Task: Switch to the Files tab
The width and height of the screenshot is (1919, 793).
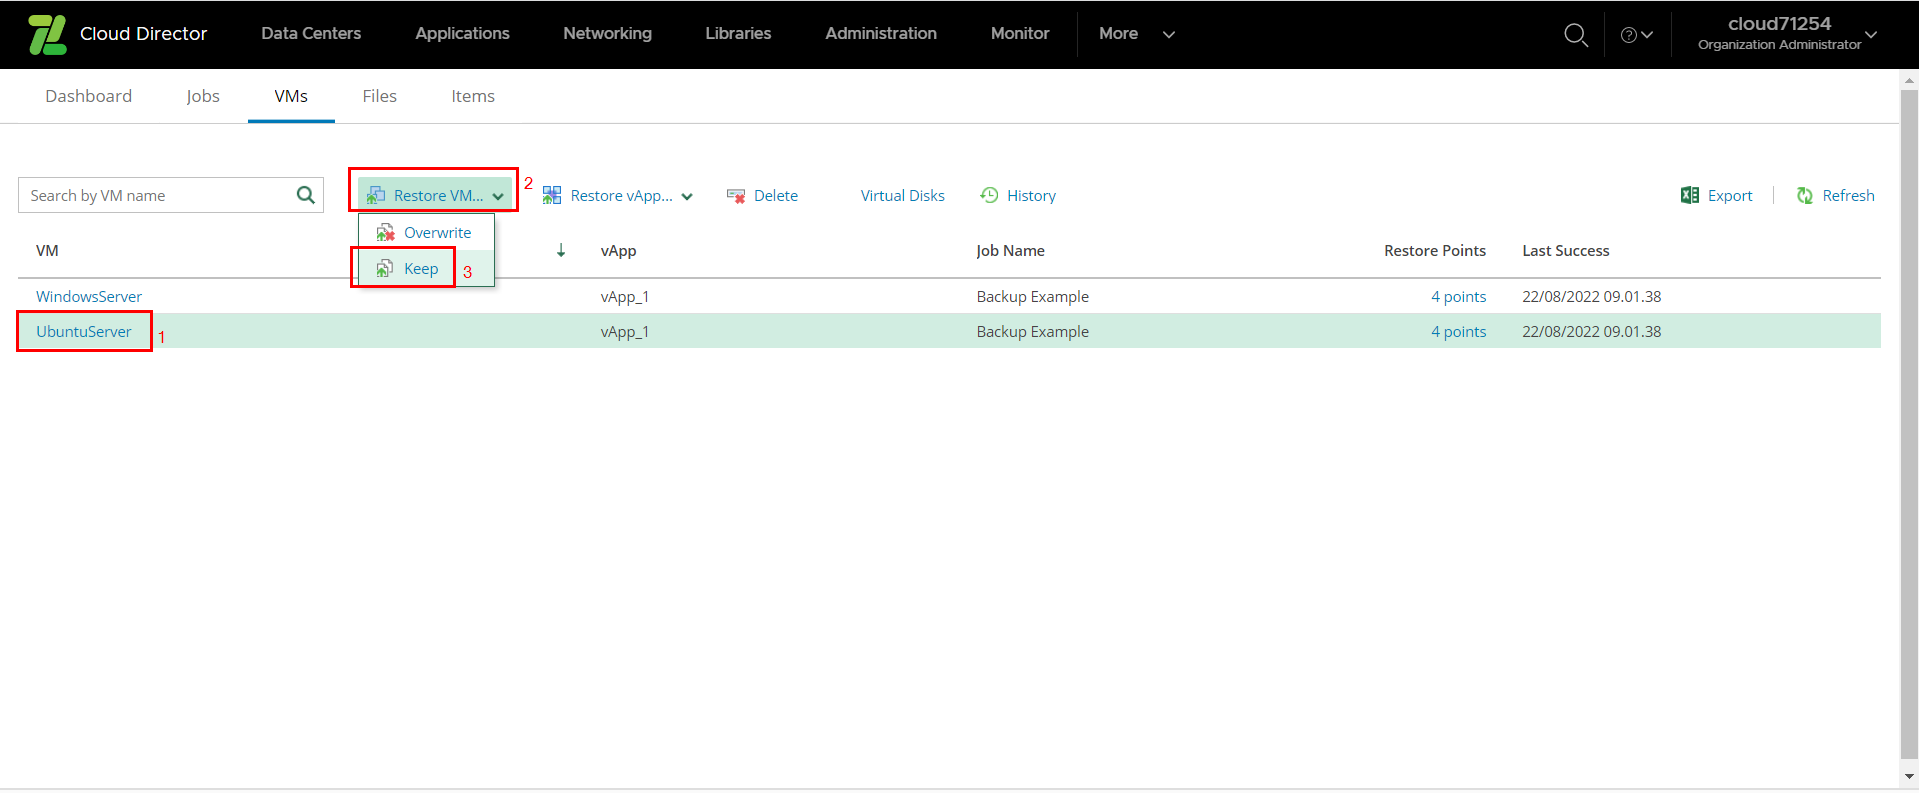Action: [379, 96]
